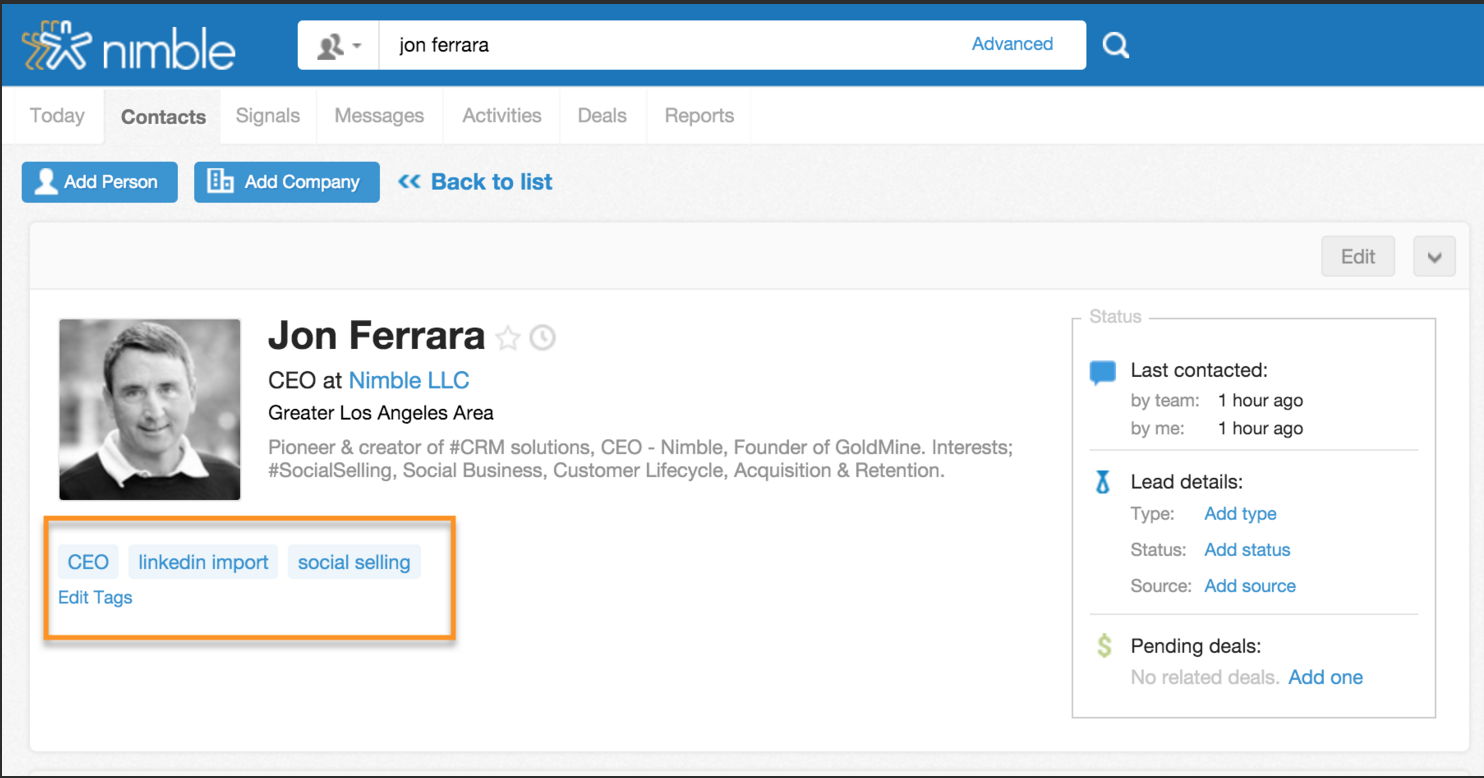Click Add status for the lead
The height and width of the screenshot is (778, 1484).
[x=1247, y=550]
